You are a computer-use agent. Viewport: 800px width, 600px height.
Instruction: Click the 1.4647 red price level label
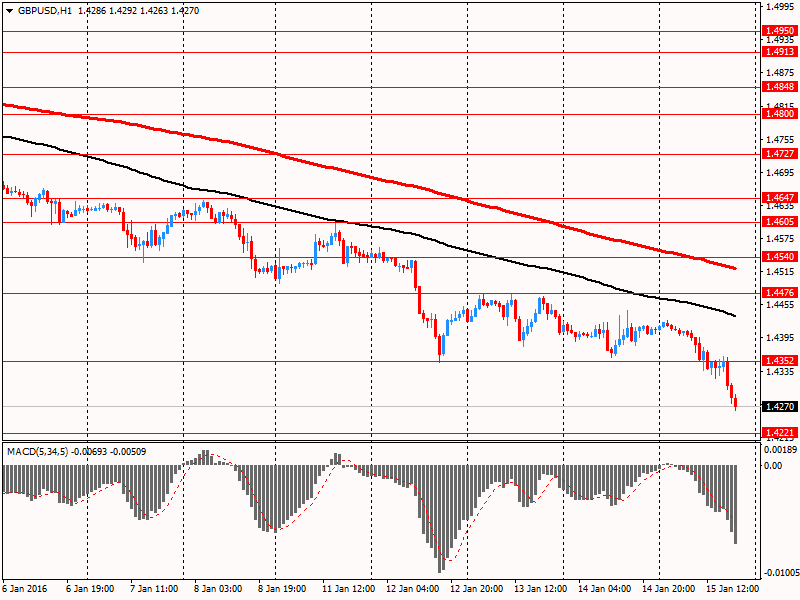pyautogui.click(x=780, y=197)
